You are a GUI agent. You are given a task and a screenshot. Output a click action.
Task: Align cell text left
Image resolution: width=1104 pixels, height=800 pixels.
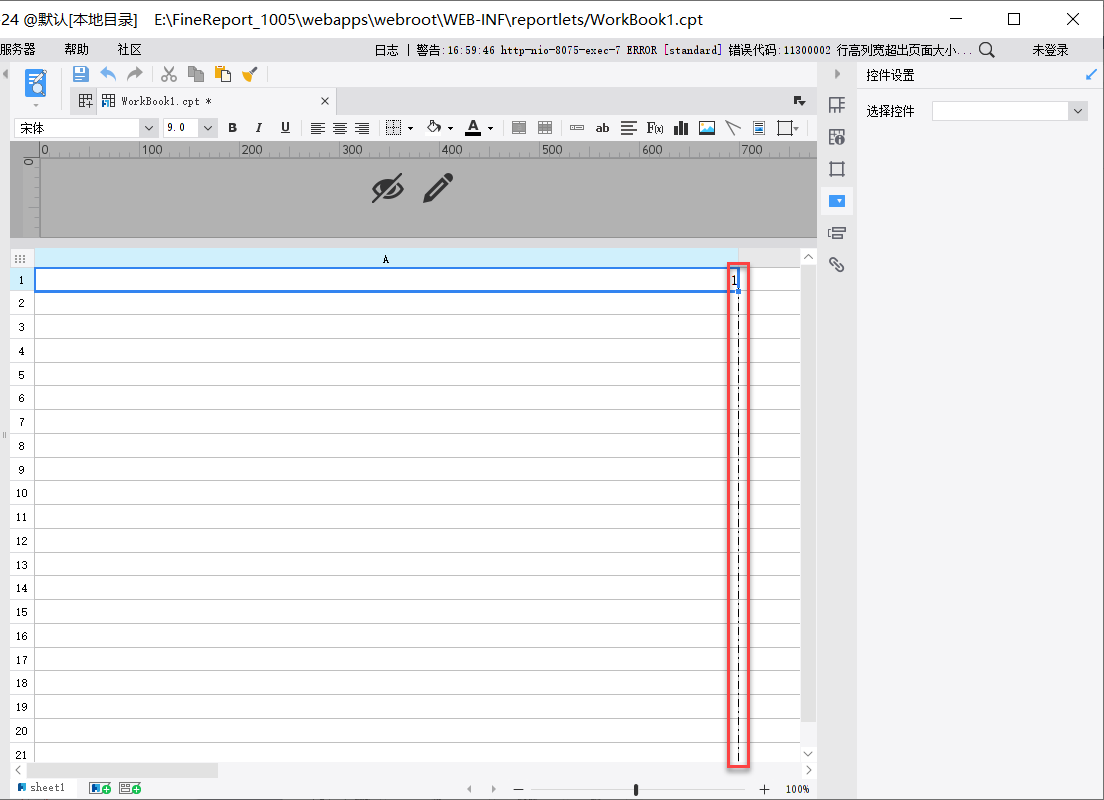pyautogui.click(x=318, y=128)
